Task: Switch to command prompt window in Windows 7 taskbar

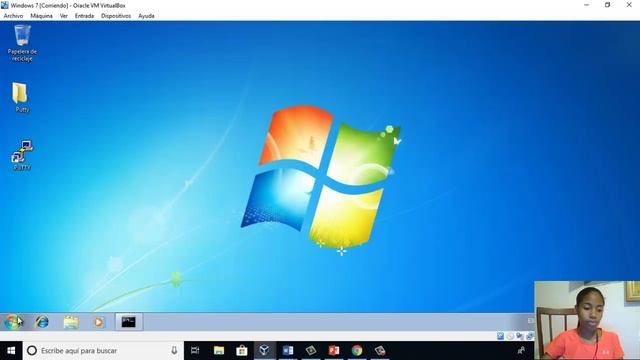Action: click(129, 322)
